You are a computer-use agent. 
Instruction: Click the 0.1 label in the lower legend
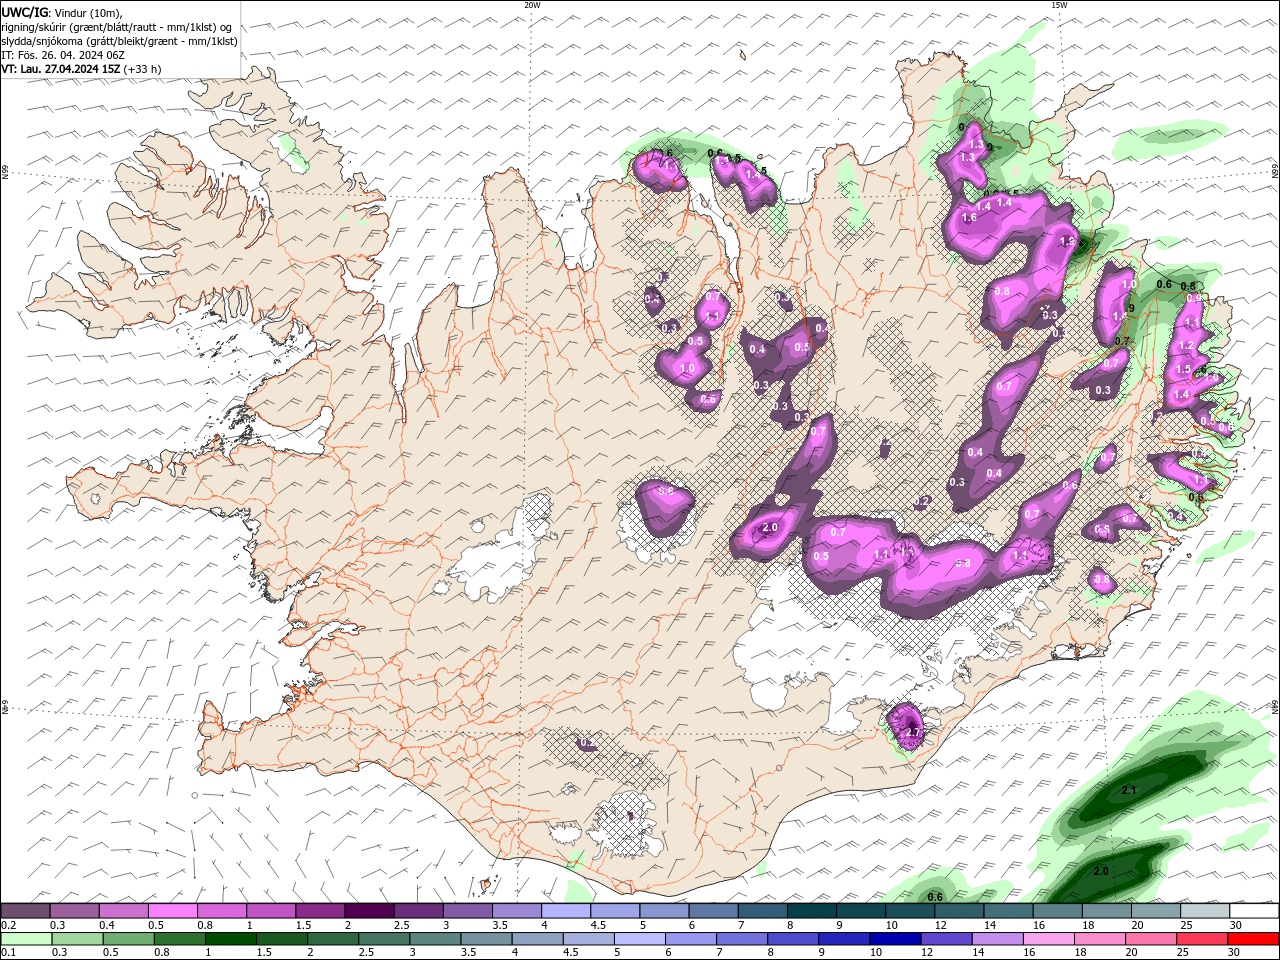(9, 953)
